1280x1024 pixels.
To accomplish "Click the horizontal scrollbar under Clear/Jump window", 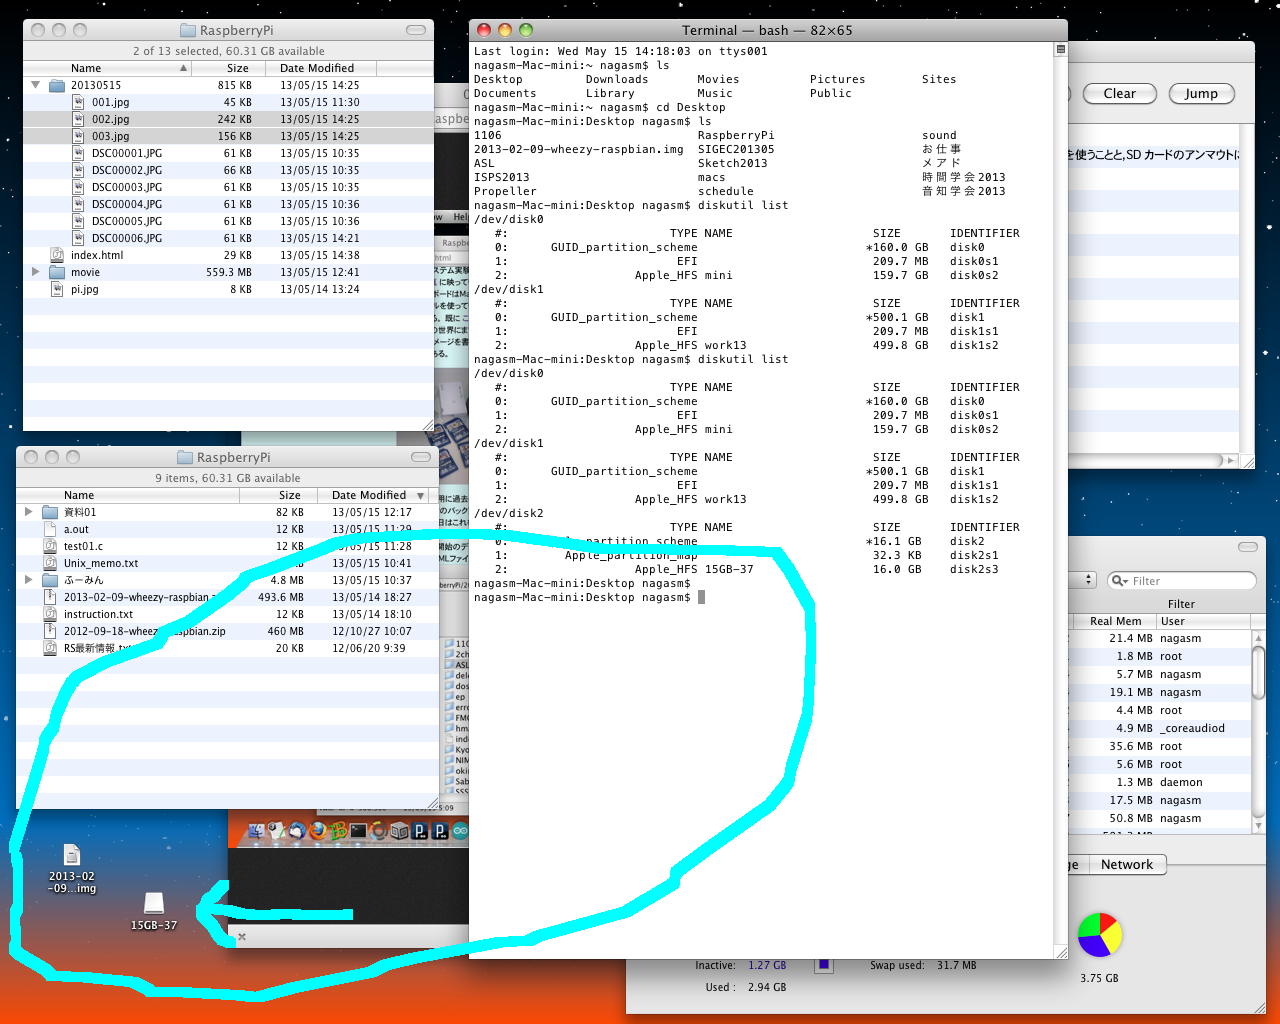I will (x=1154, y=461).
